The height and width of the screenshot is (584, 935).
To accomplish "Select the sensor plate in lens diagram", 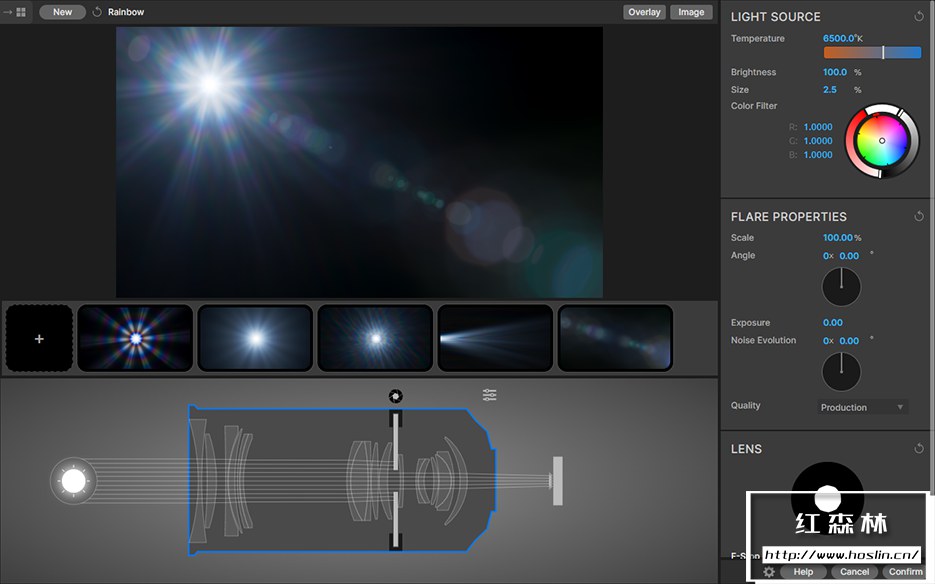I will (x=558, y=481).
